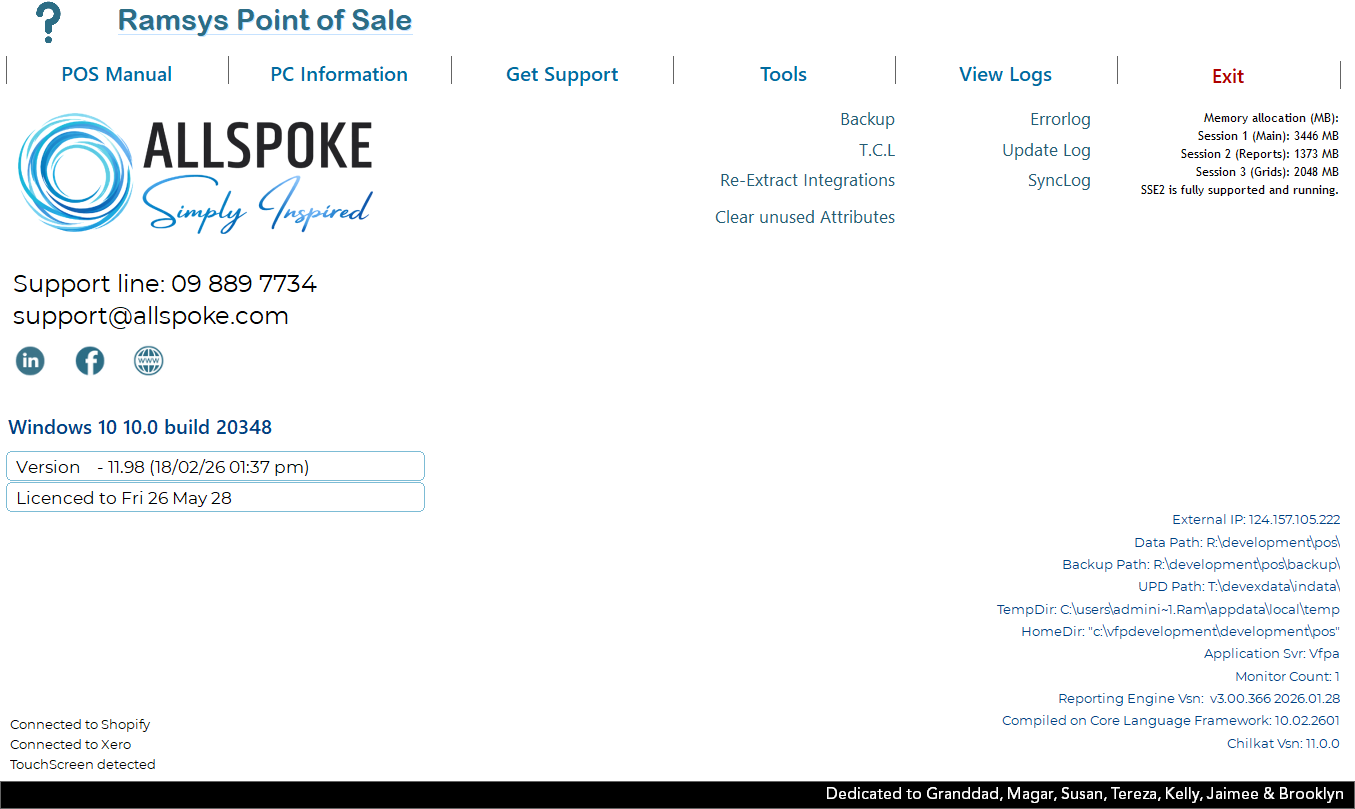The height and width of the screenshot is (809, 1355).
Task: Click Re-Extract Integrations
Action: [807, 180]
